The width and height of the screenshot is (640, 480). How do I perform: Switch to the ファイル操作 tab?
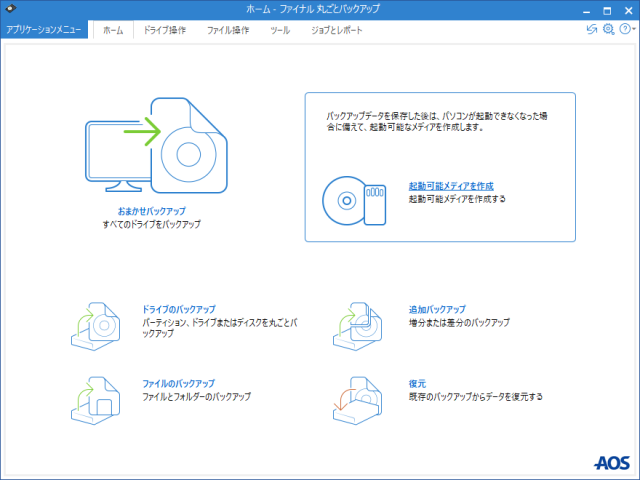click(x=228, y=30)
